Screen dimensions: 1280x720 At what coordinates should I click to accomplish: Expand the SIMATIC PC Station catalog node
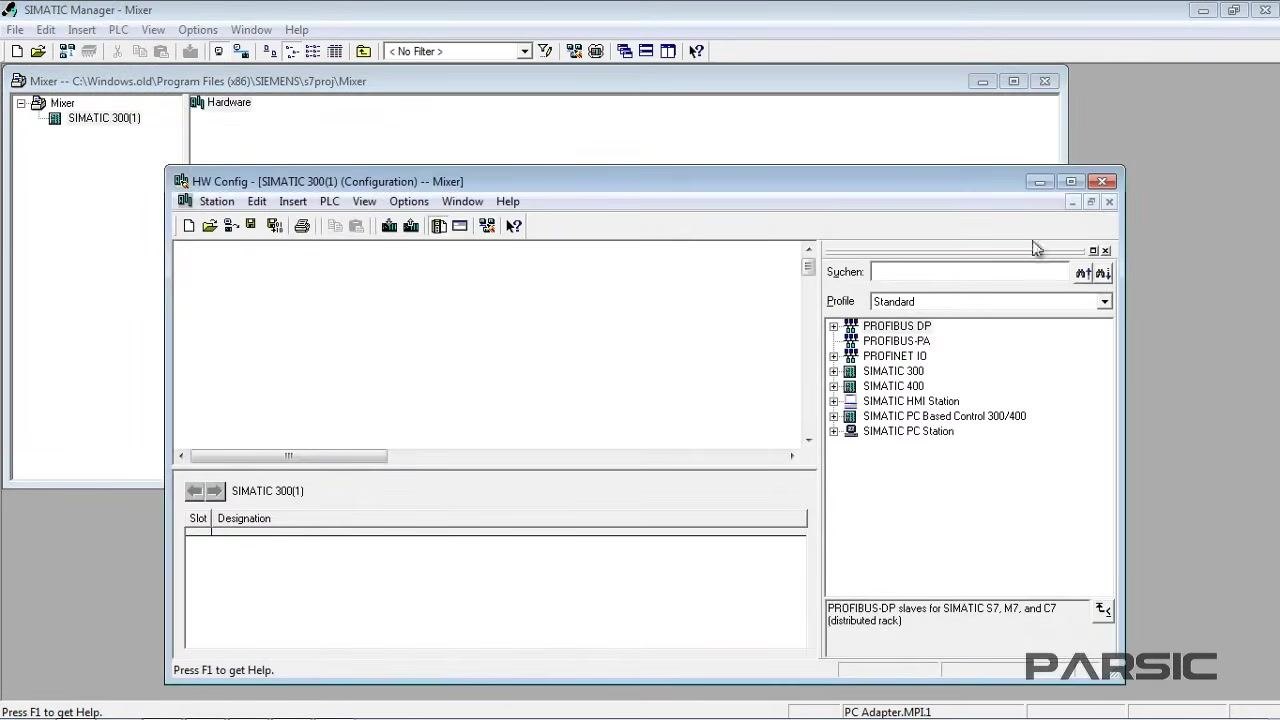834,431
